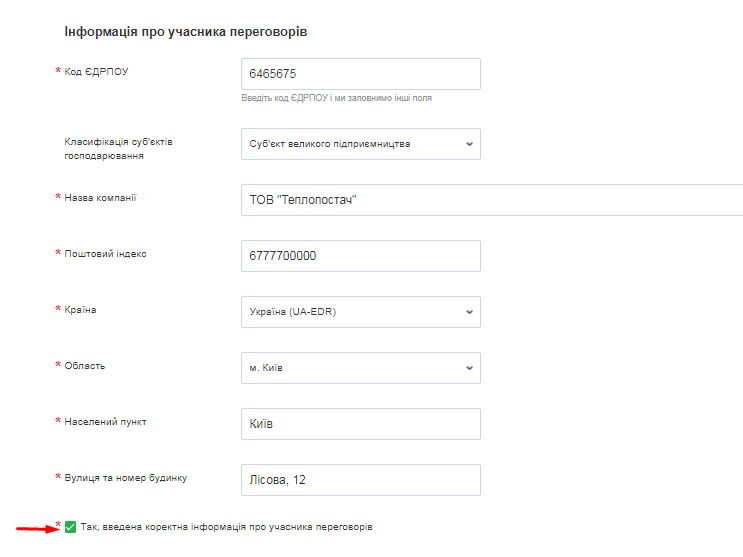
Task: Click the Населений пункт input containing Київ
Action: click(x=360, y=424)
